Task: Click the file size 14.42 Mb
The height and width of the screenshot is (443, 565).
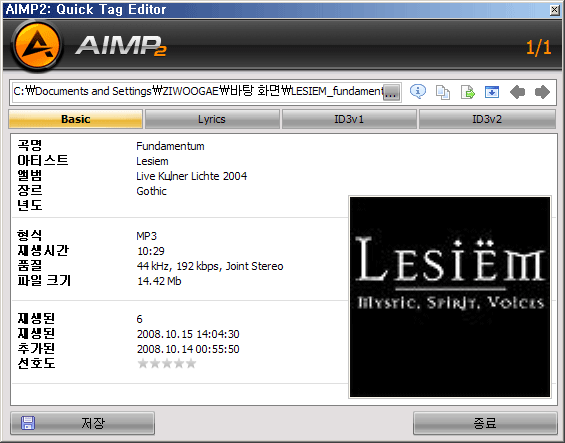Action: [159, 281]
